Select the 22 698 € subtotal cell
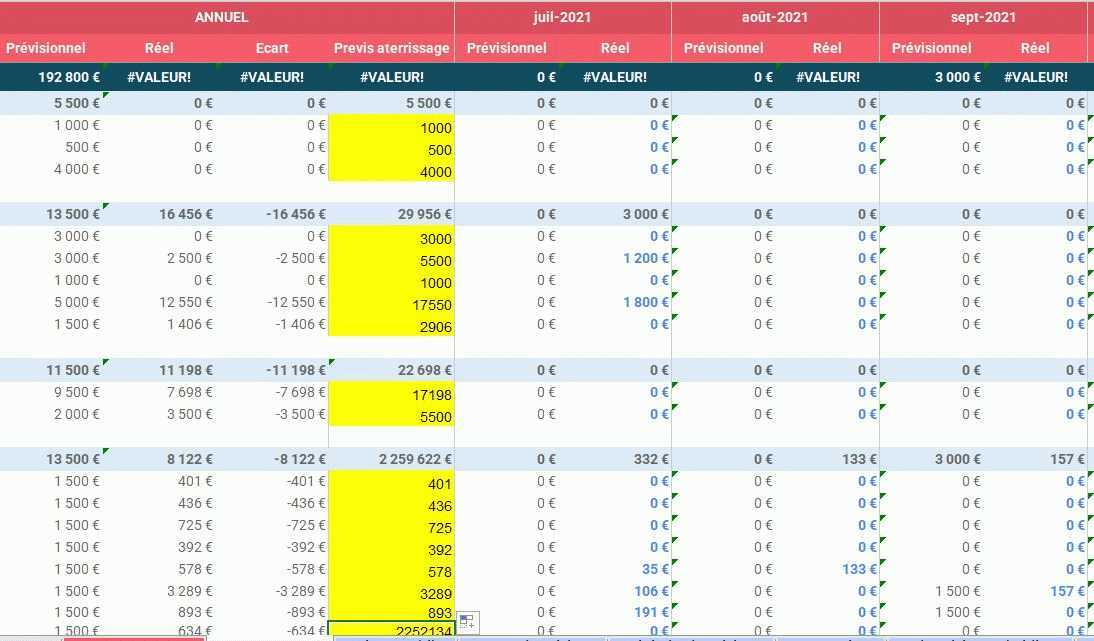1094x641 pixels. (x=391, y=370)
